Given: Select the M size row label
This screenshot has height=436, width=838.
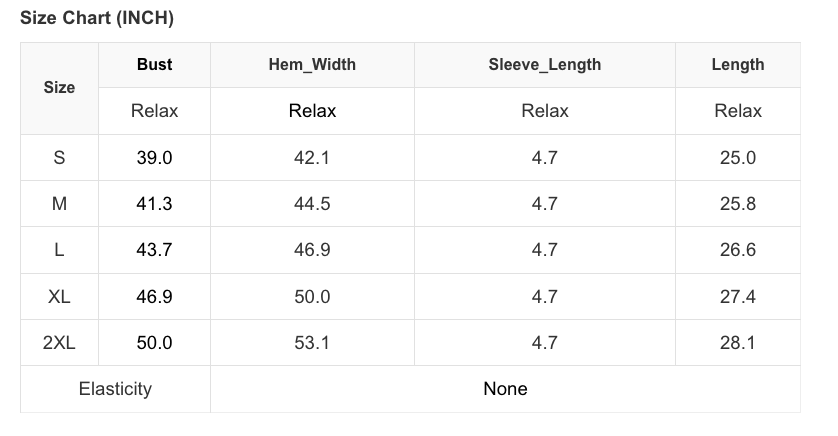Looking at the screenshot, I should point(59,204).
